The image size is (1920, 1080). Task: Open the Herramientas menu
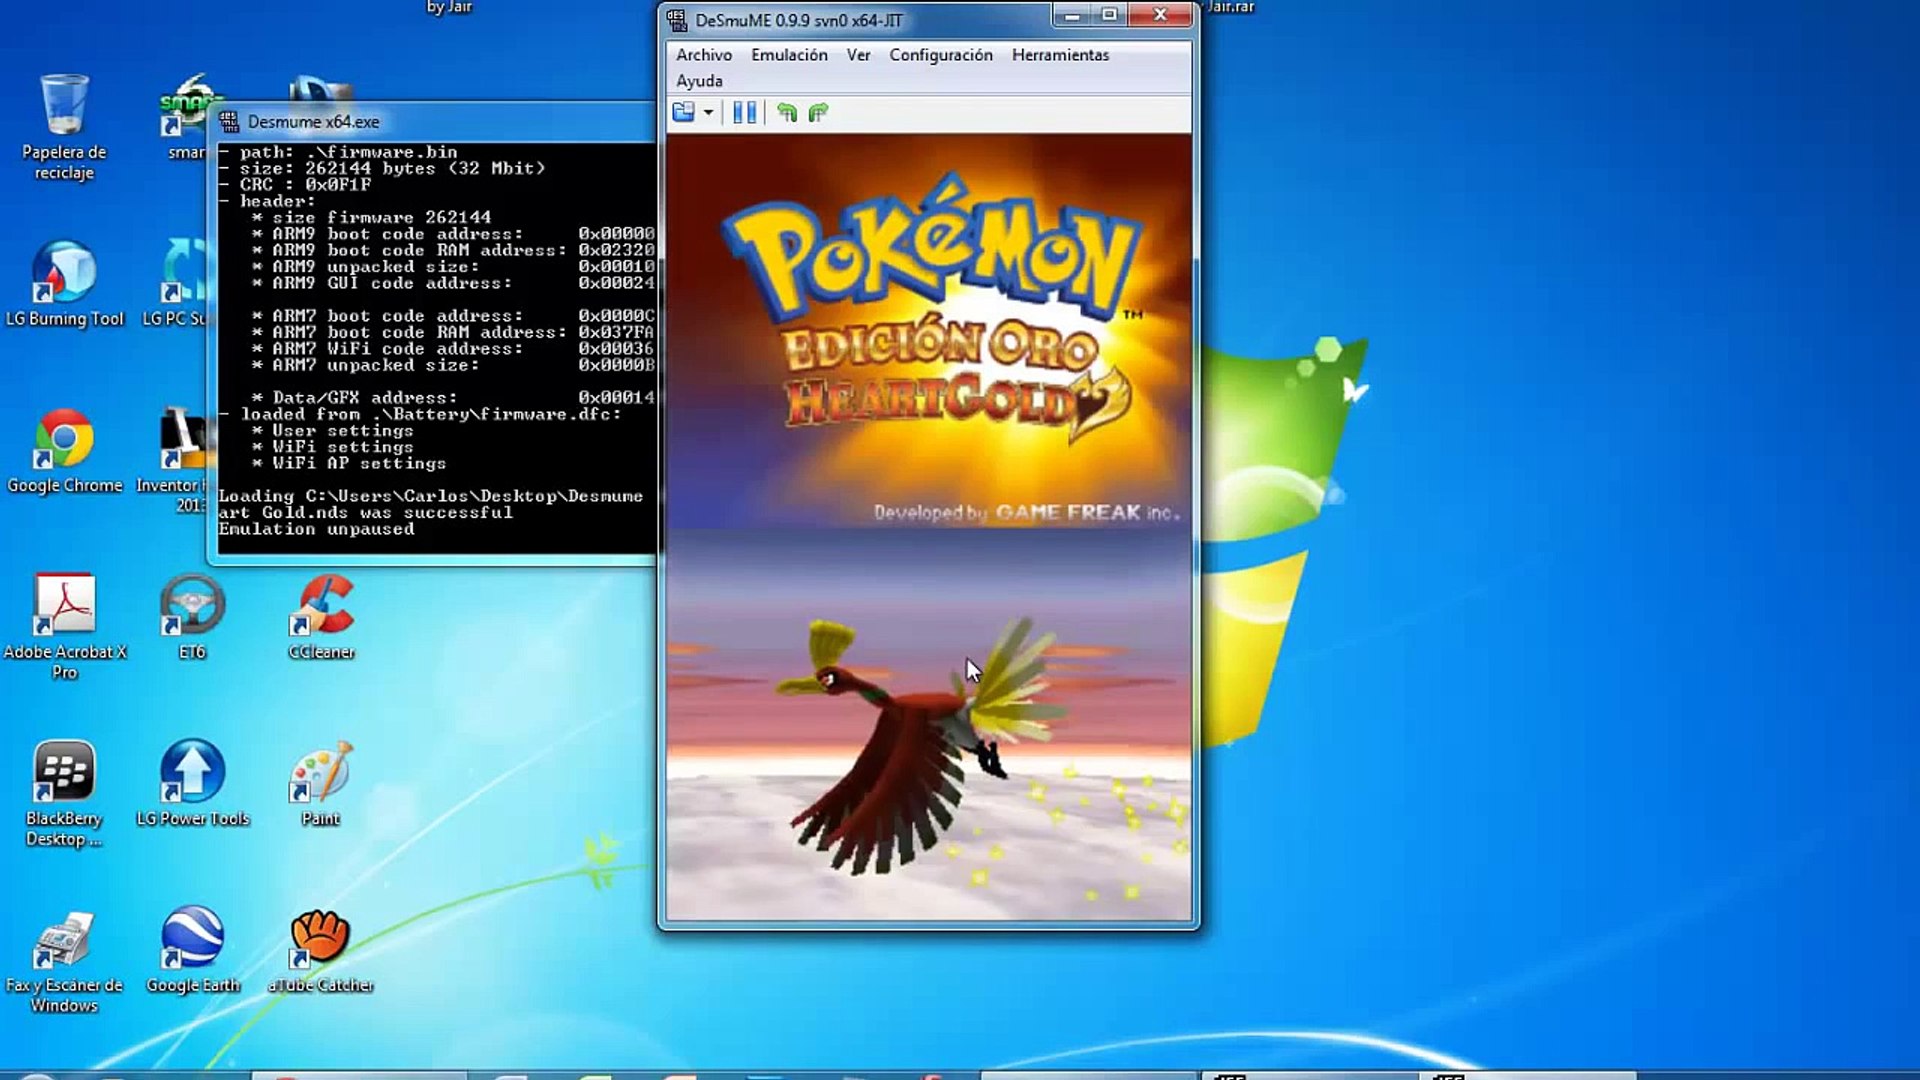click(1060, 55)
